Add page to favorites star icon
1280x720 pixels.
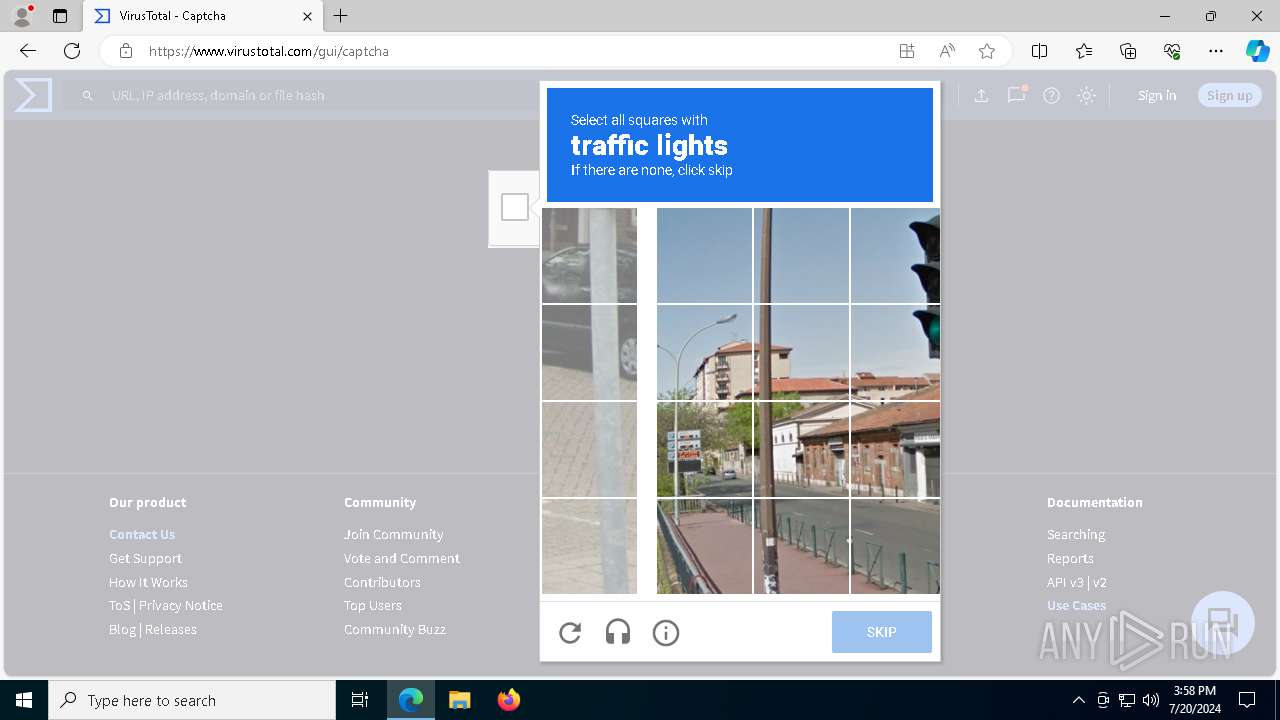(x=987, y=51)
